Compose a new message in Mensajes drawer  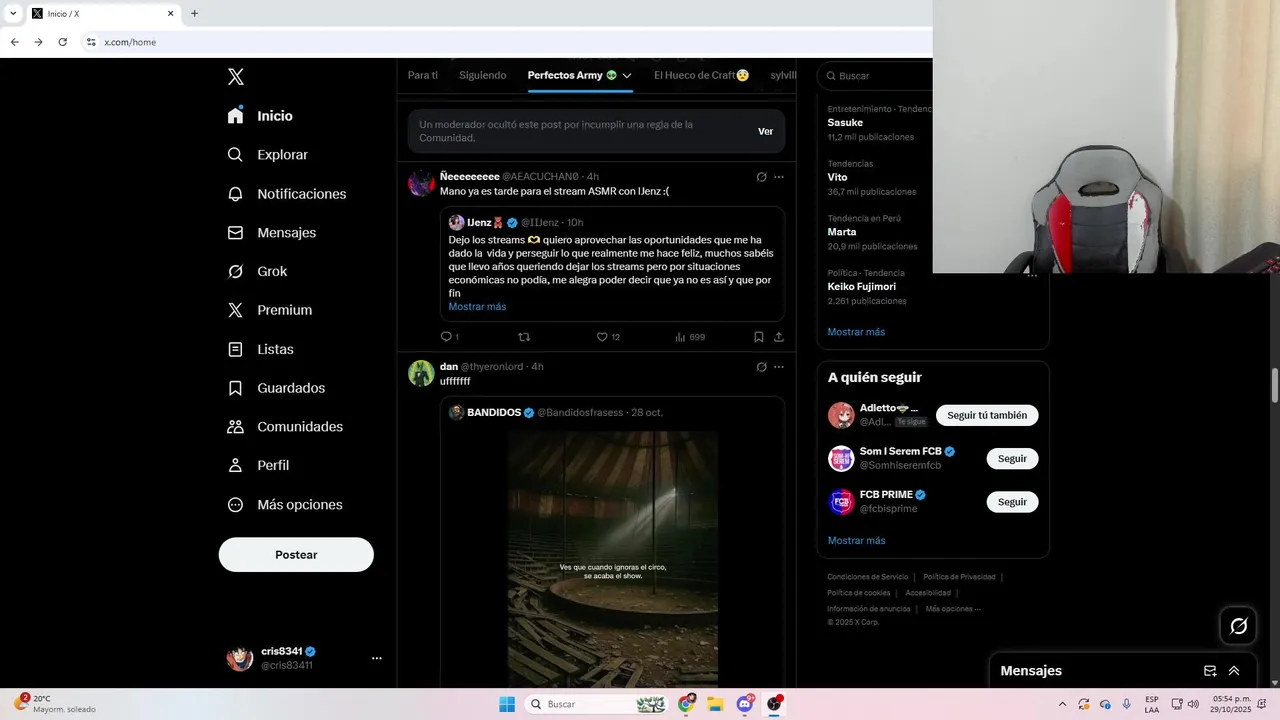(1210, 671)
